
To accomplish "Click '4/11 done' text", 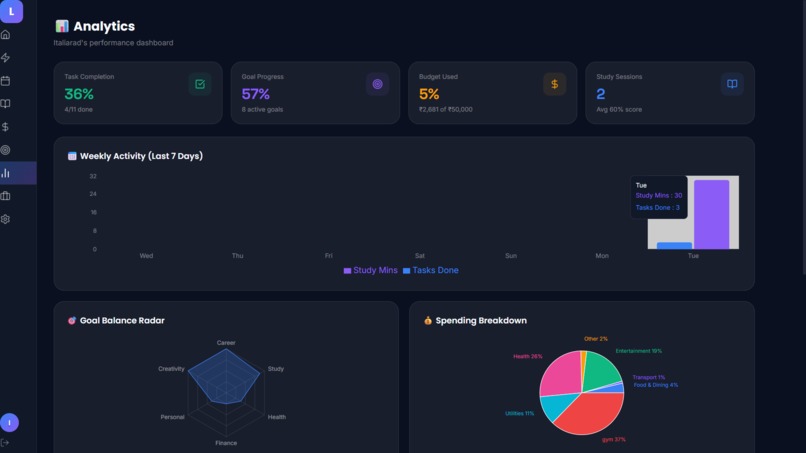I will pos(78,110).
